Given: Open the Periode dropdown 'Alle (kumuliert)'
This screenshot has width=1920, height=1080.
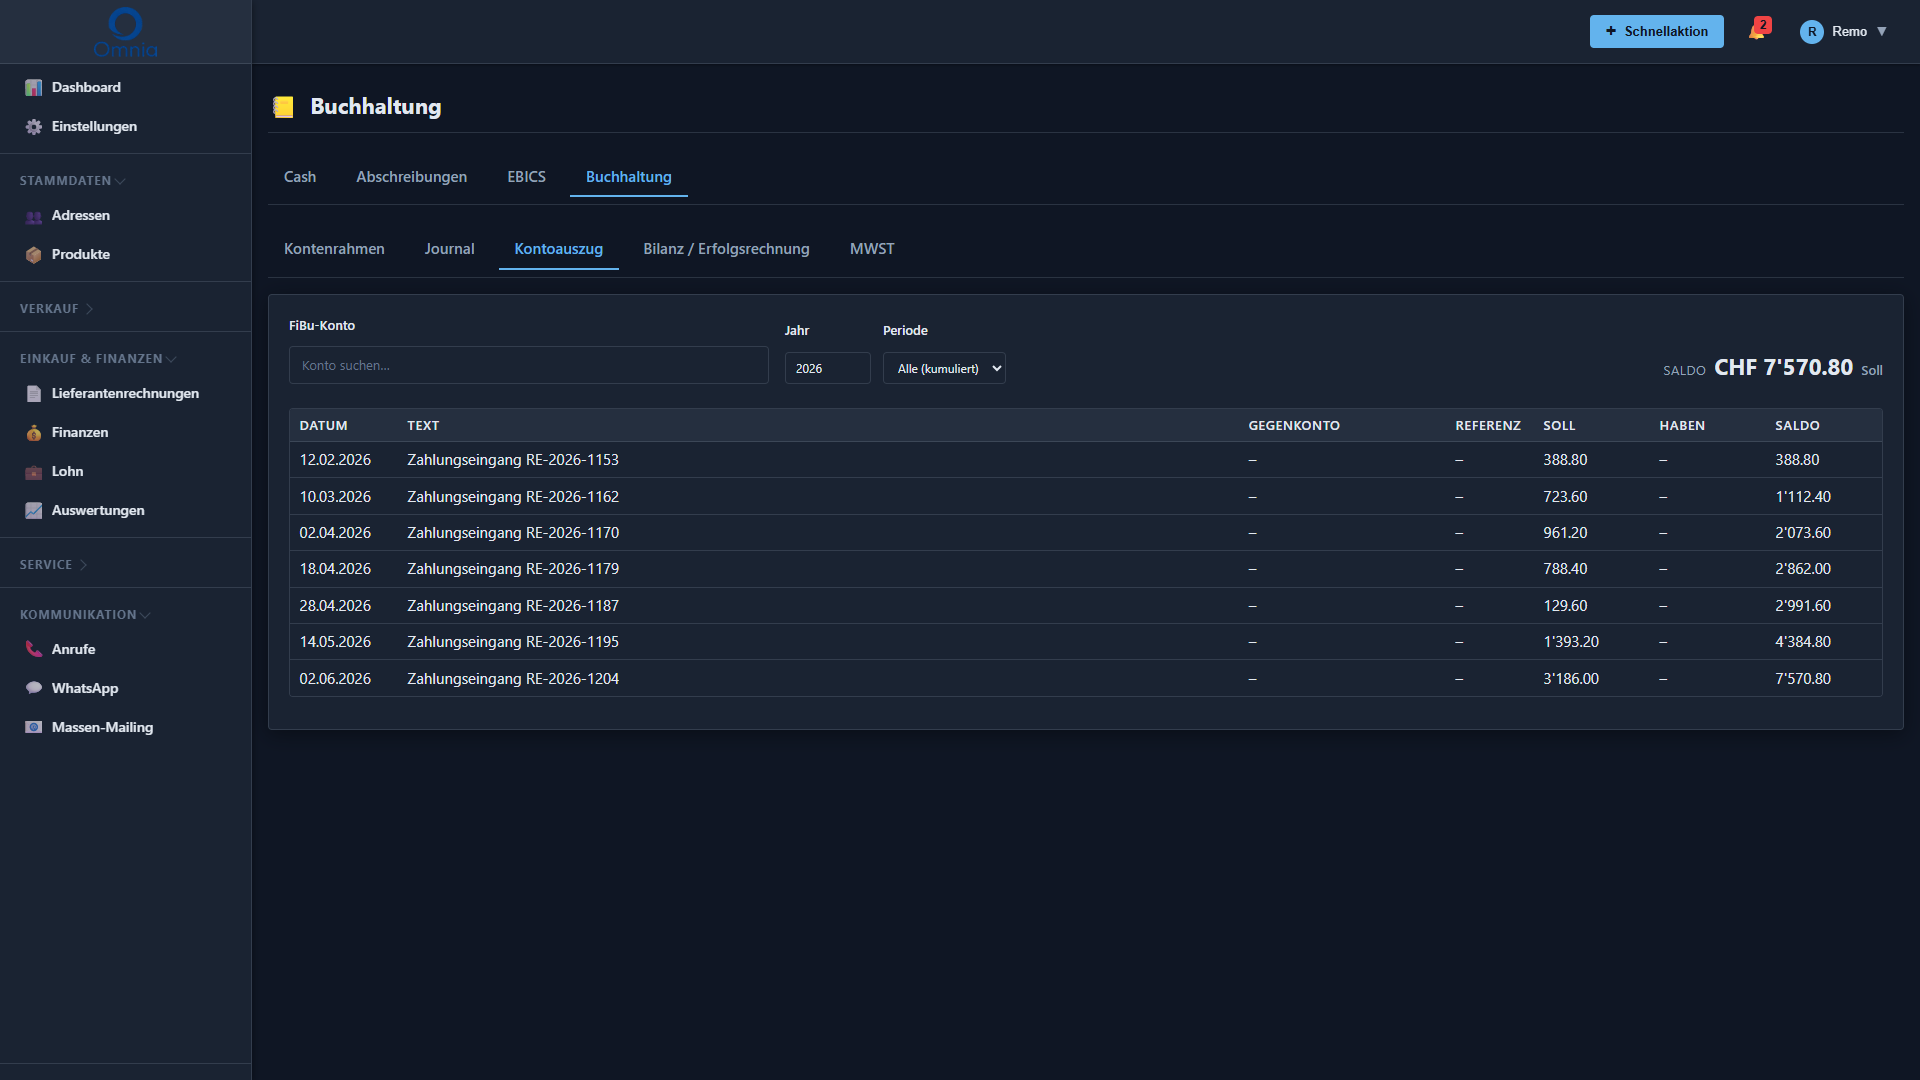Looking at the screenshot, I should coord(944,368).
